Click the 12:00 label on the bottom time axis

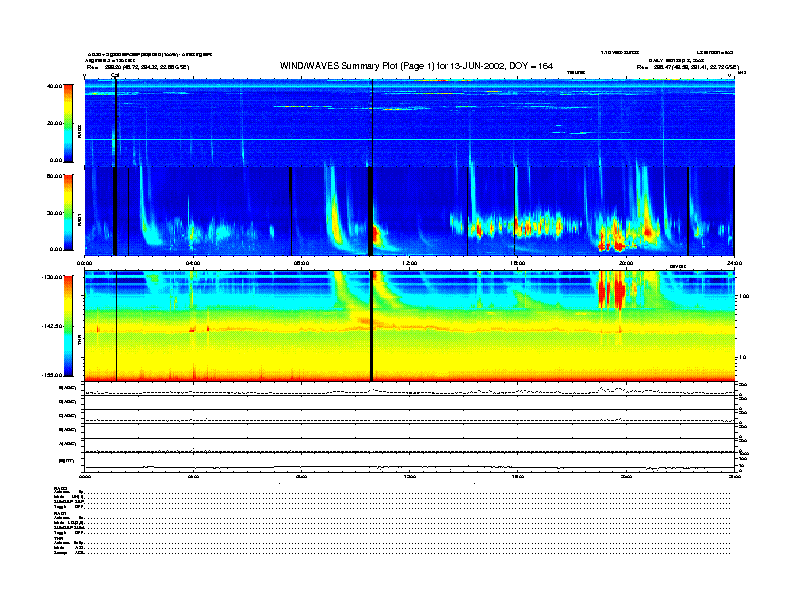(x=410, y=477)
